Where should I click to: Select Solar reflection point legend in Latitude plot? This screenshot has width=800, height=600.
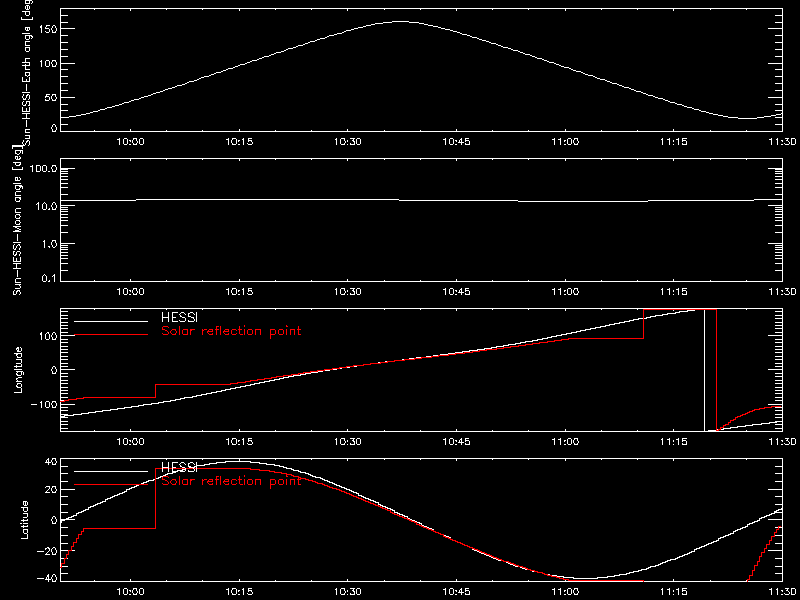tap(231, 481)
